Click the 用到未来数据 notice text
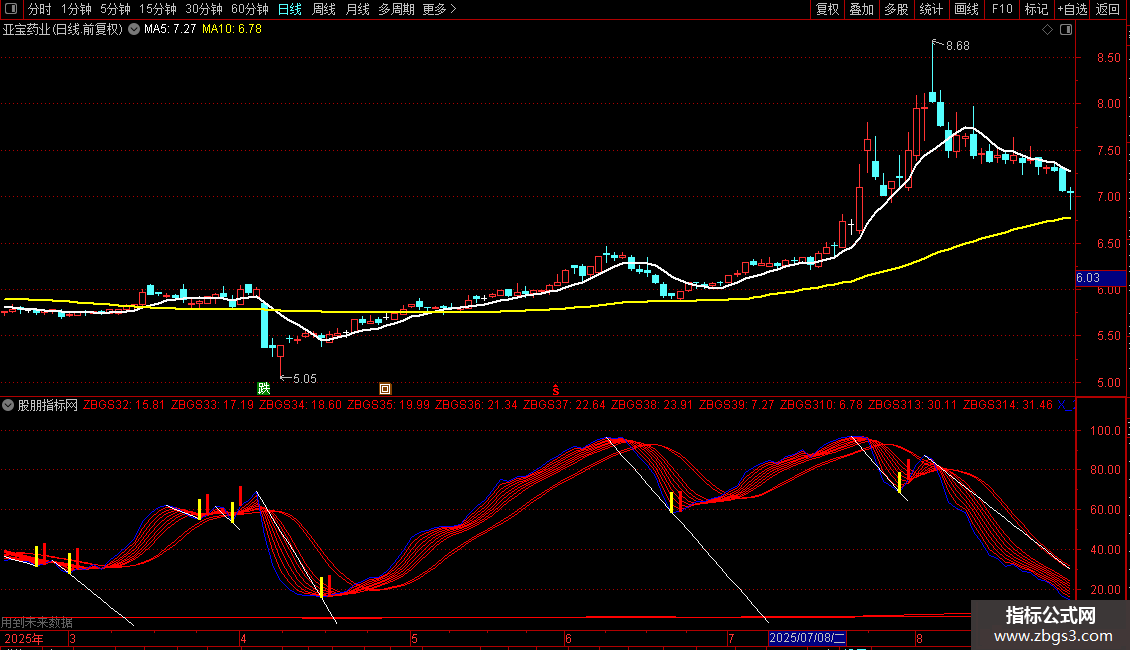 click(37, 623)
